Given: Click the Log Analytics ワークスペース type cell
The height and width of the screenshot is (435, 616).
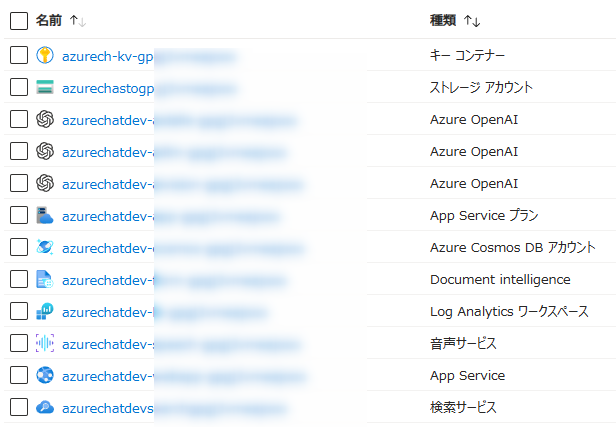Looking at the screenshot, I should (x=510, y=312).
